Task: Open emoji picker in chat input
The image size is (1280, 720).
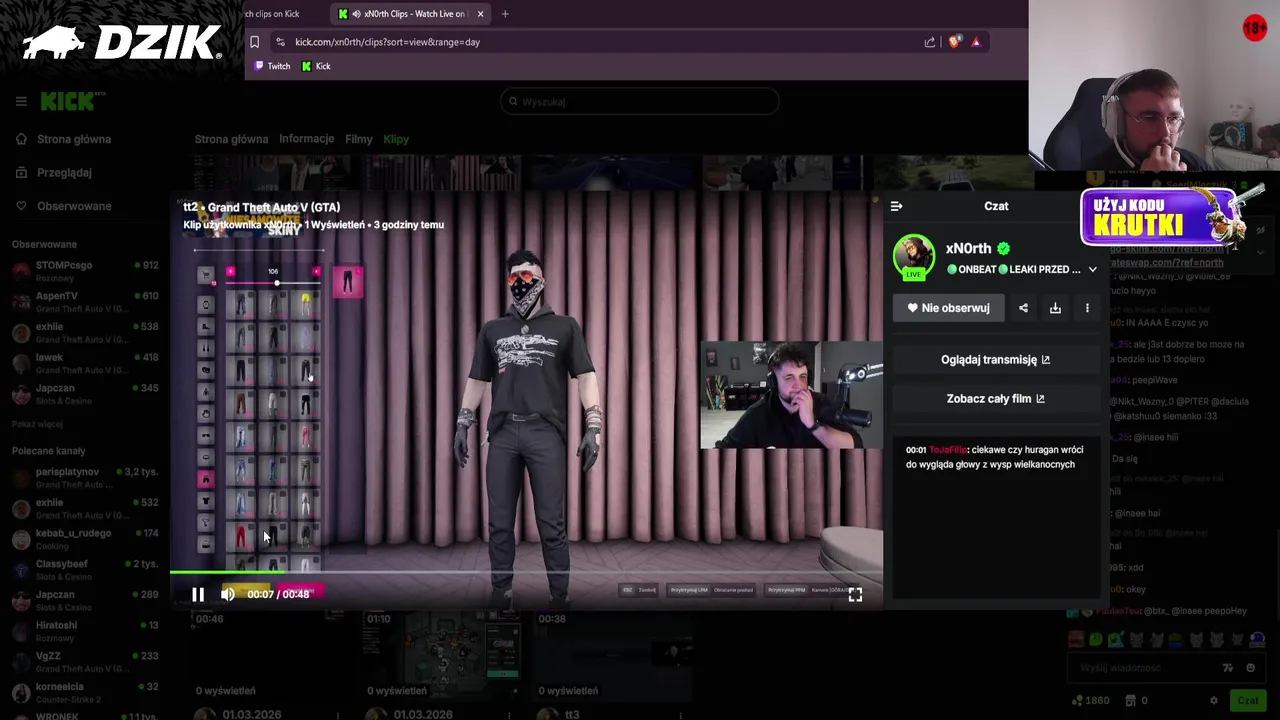Action: coord(1250,668)
